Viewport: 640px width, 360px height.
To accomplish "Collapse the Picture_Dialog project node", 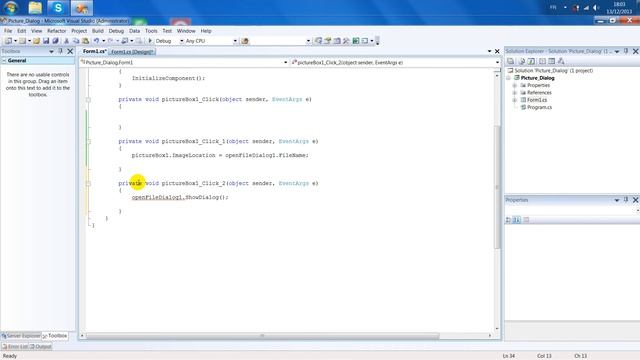I will pos(509,78).
